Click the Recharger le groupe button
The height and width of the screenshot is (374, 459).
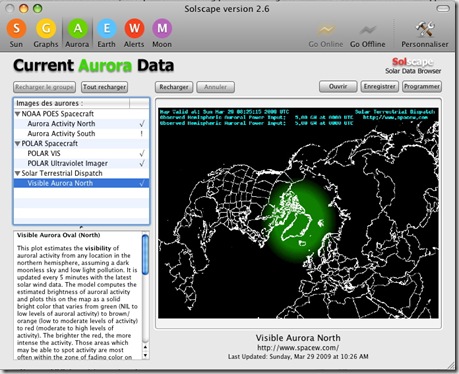click(x=45, y=87)
